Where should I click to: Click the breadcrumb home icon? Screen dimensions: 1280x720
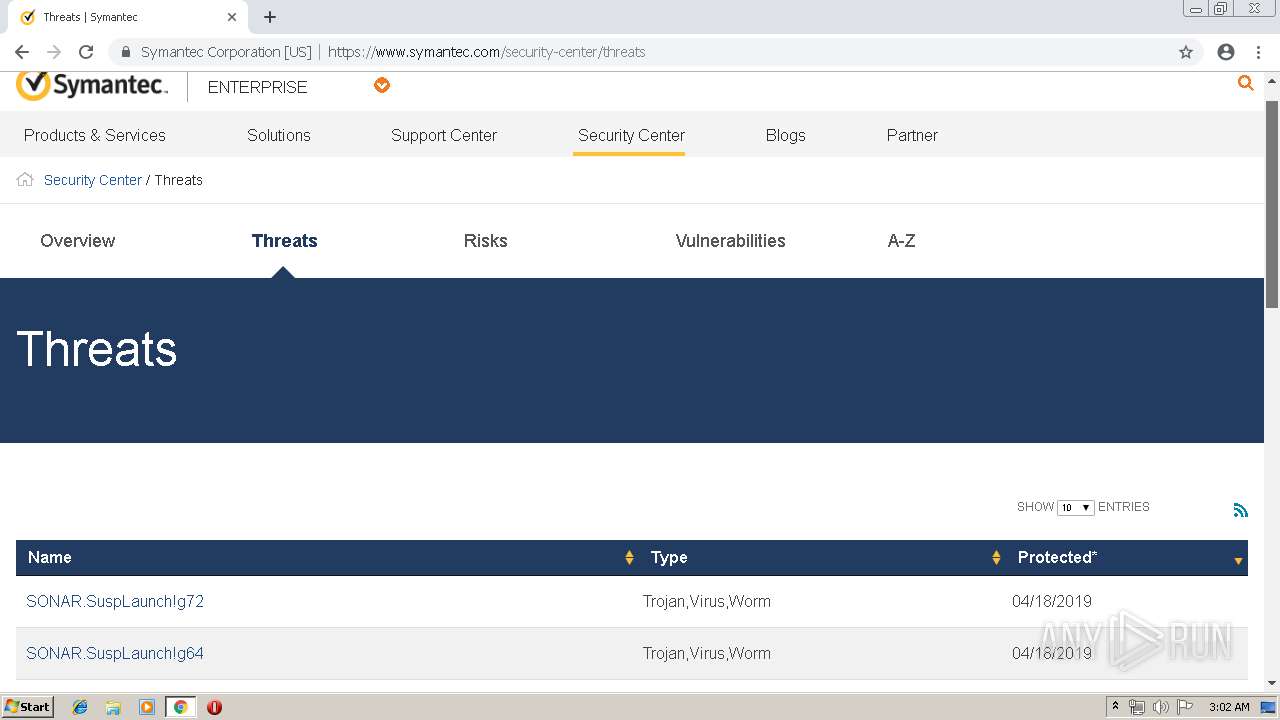pyautogui.click(x=25, y=180)
